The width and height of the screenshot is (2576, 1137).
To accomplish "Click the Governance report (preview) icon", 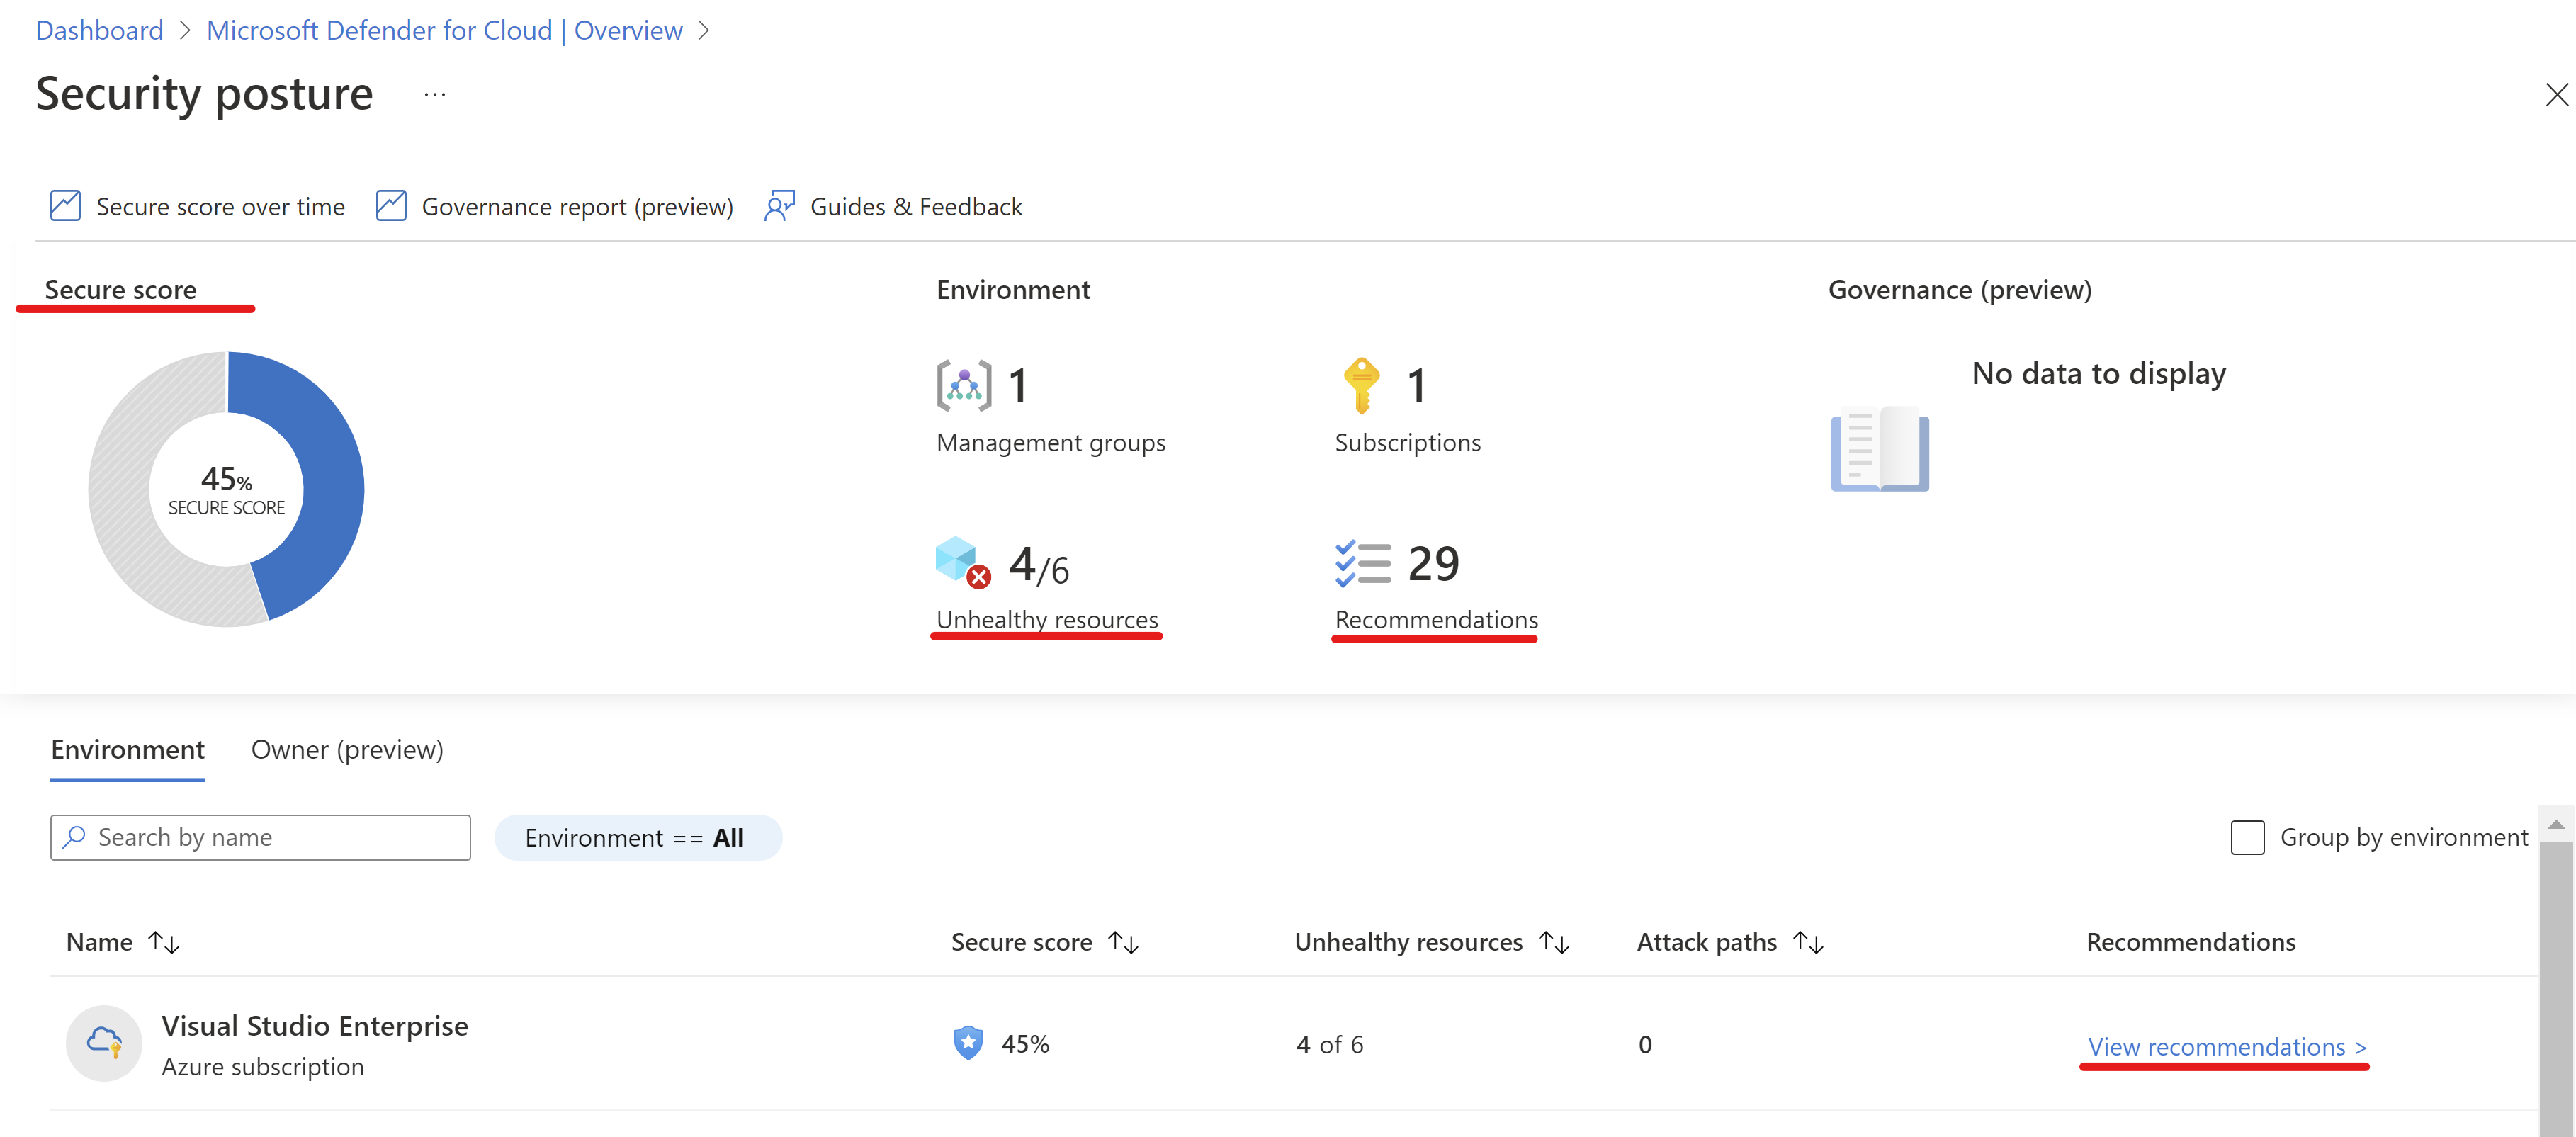I will (x=392, y=205).
